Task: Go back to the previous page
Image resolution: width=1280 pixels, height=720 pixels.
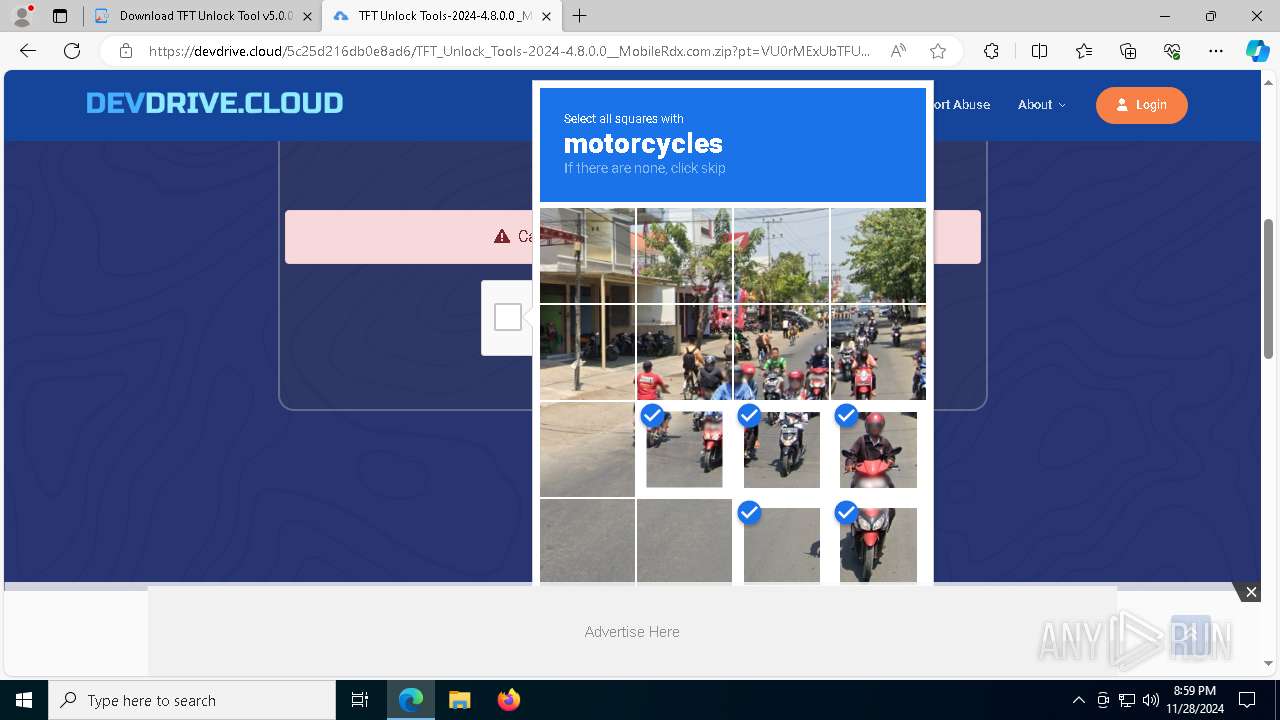Action: coord(28,51)
